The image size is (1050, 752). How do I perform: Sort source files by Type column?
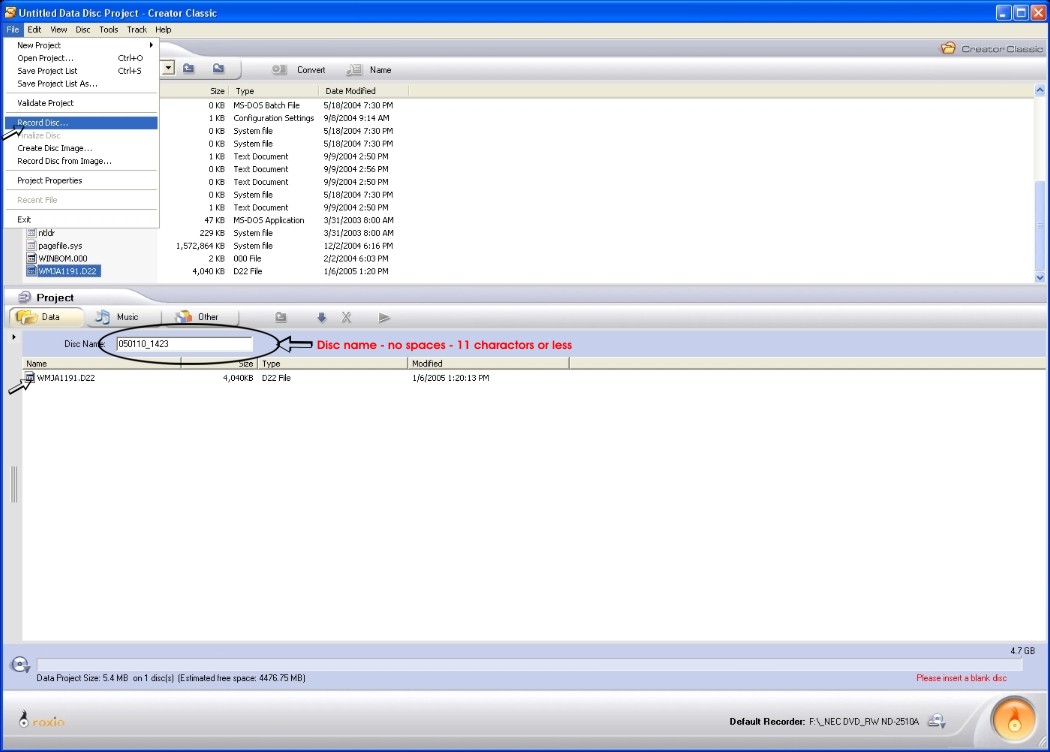coord(274,90)
